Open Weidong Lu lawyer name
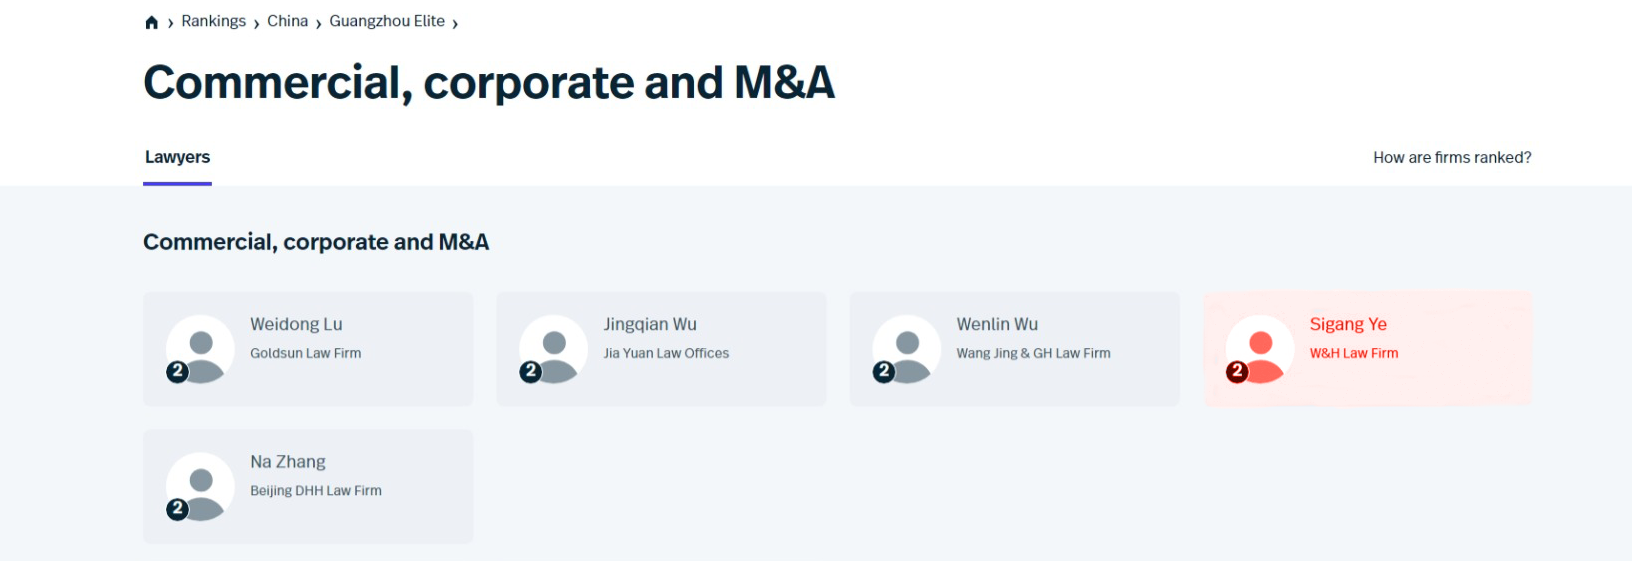 click(296, 324)
